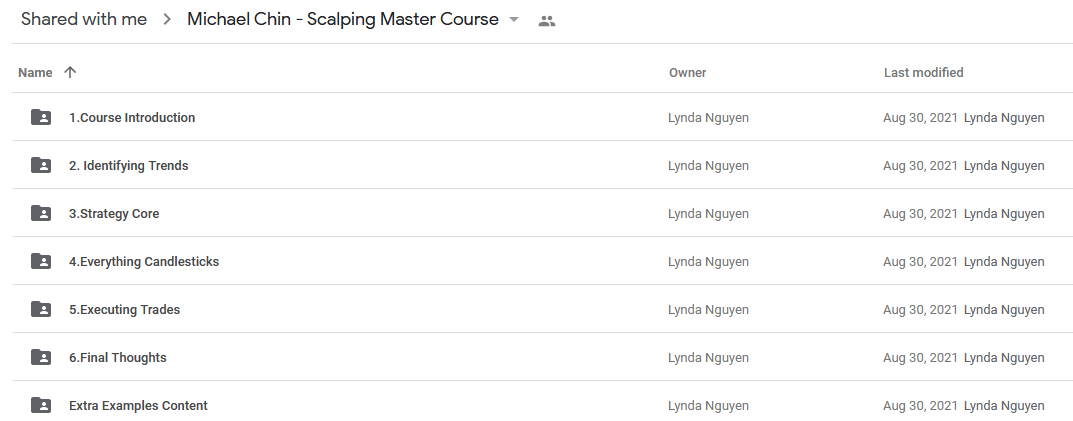
Task: Select the 3.Strategy Core folder icon
Action: coord(41,213)
